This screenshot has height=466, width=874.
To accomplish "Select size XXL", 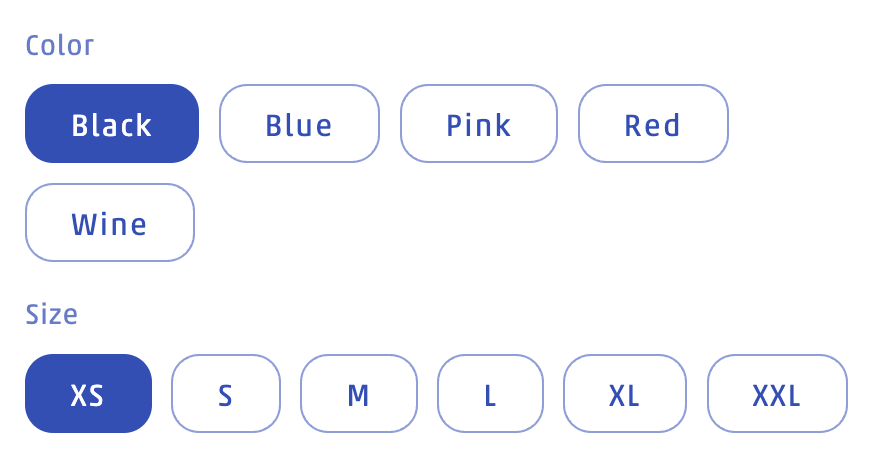I will point(777,394).
